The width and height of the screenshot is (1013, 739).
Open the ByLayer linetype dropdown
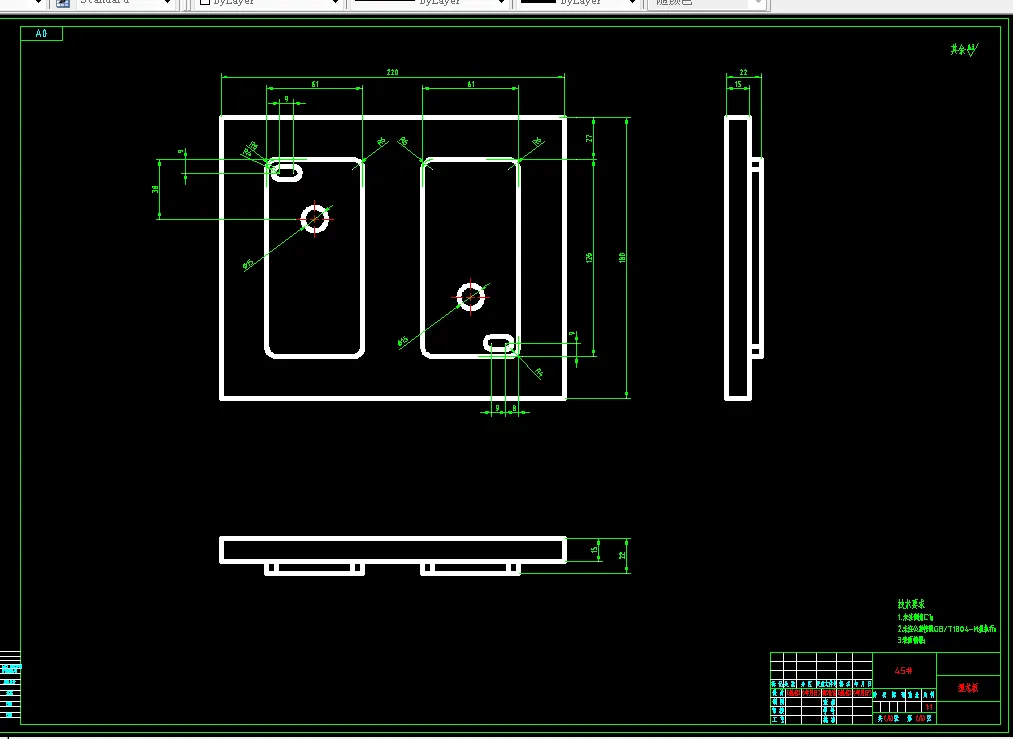click(x=429, y=3)
